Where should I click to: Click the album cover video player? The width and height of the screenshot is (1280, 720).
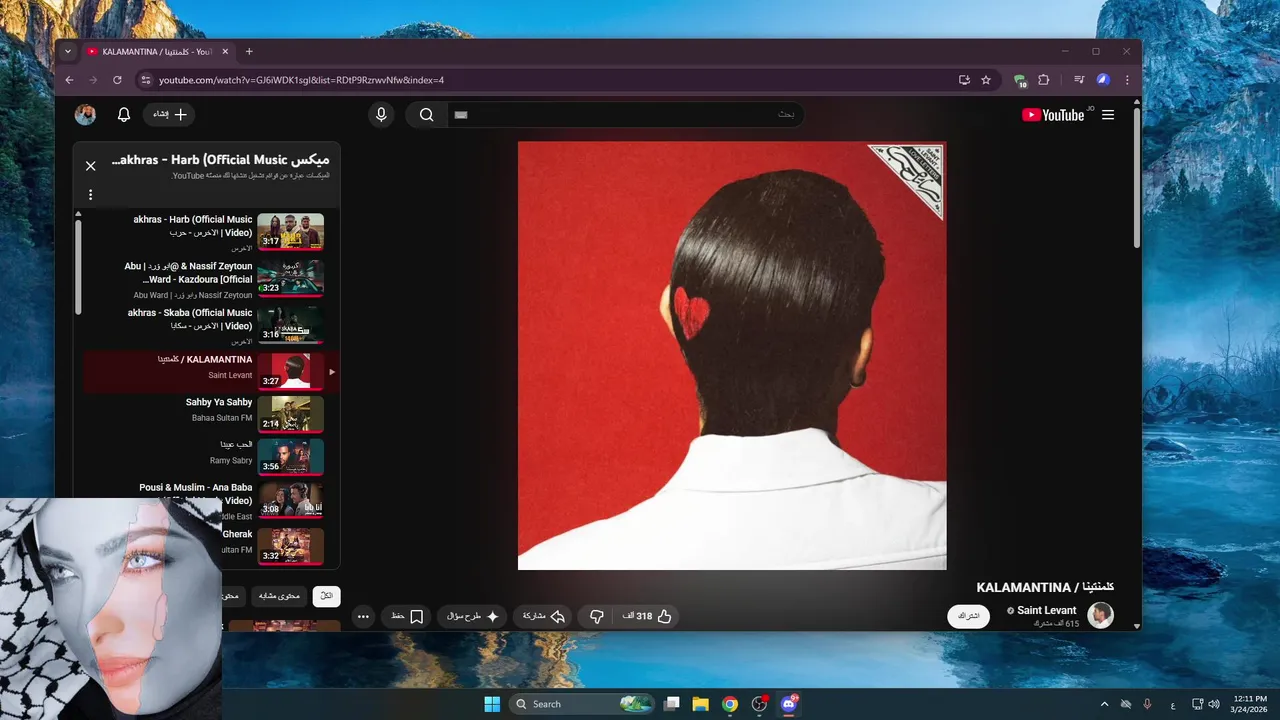[732, 356]
